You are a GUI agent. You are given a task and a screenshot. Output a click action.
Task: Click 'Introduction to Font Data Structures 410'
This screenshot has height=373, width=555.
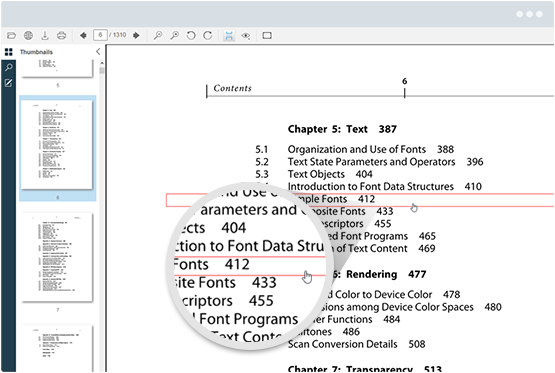point(384,186)
